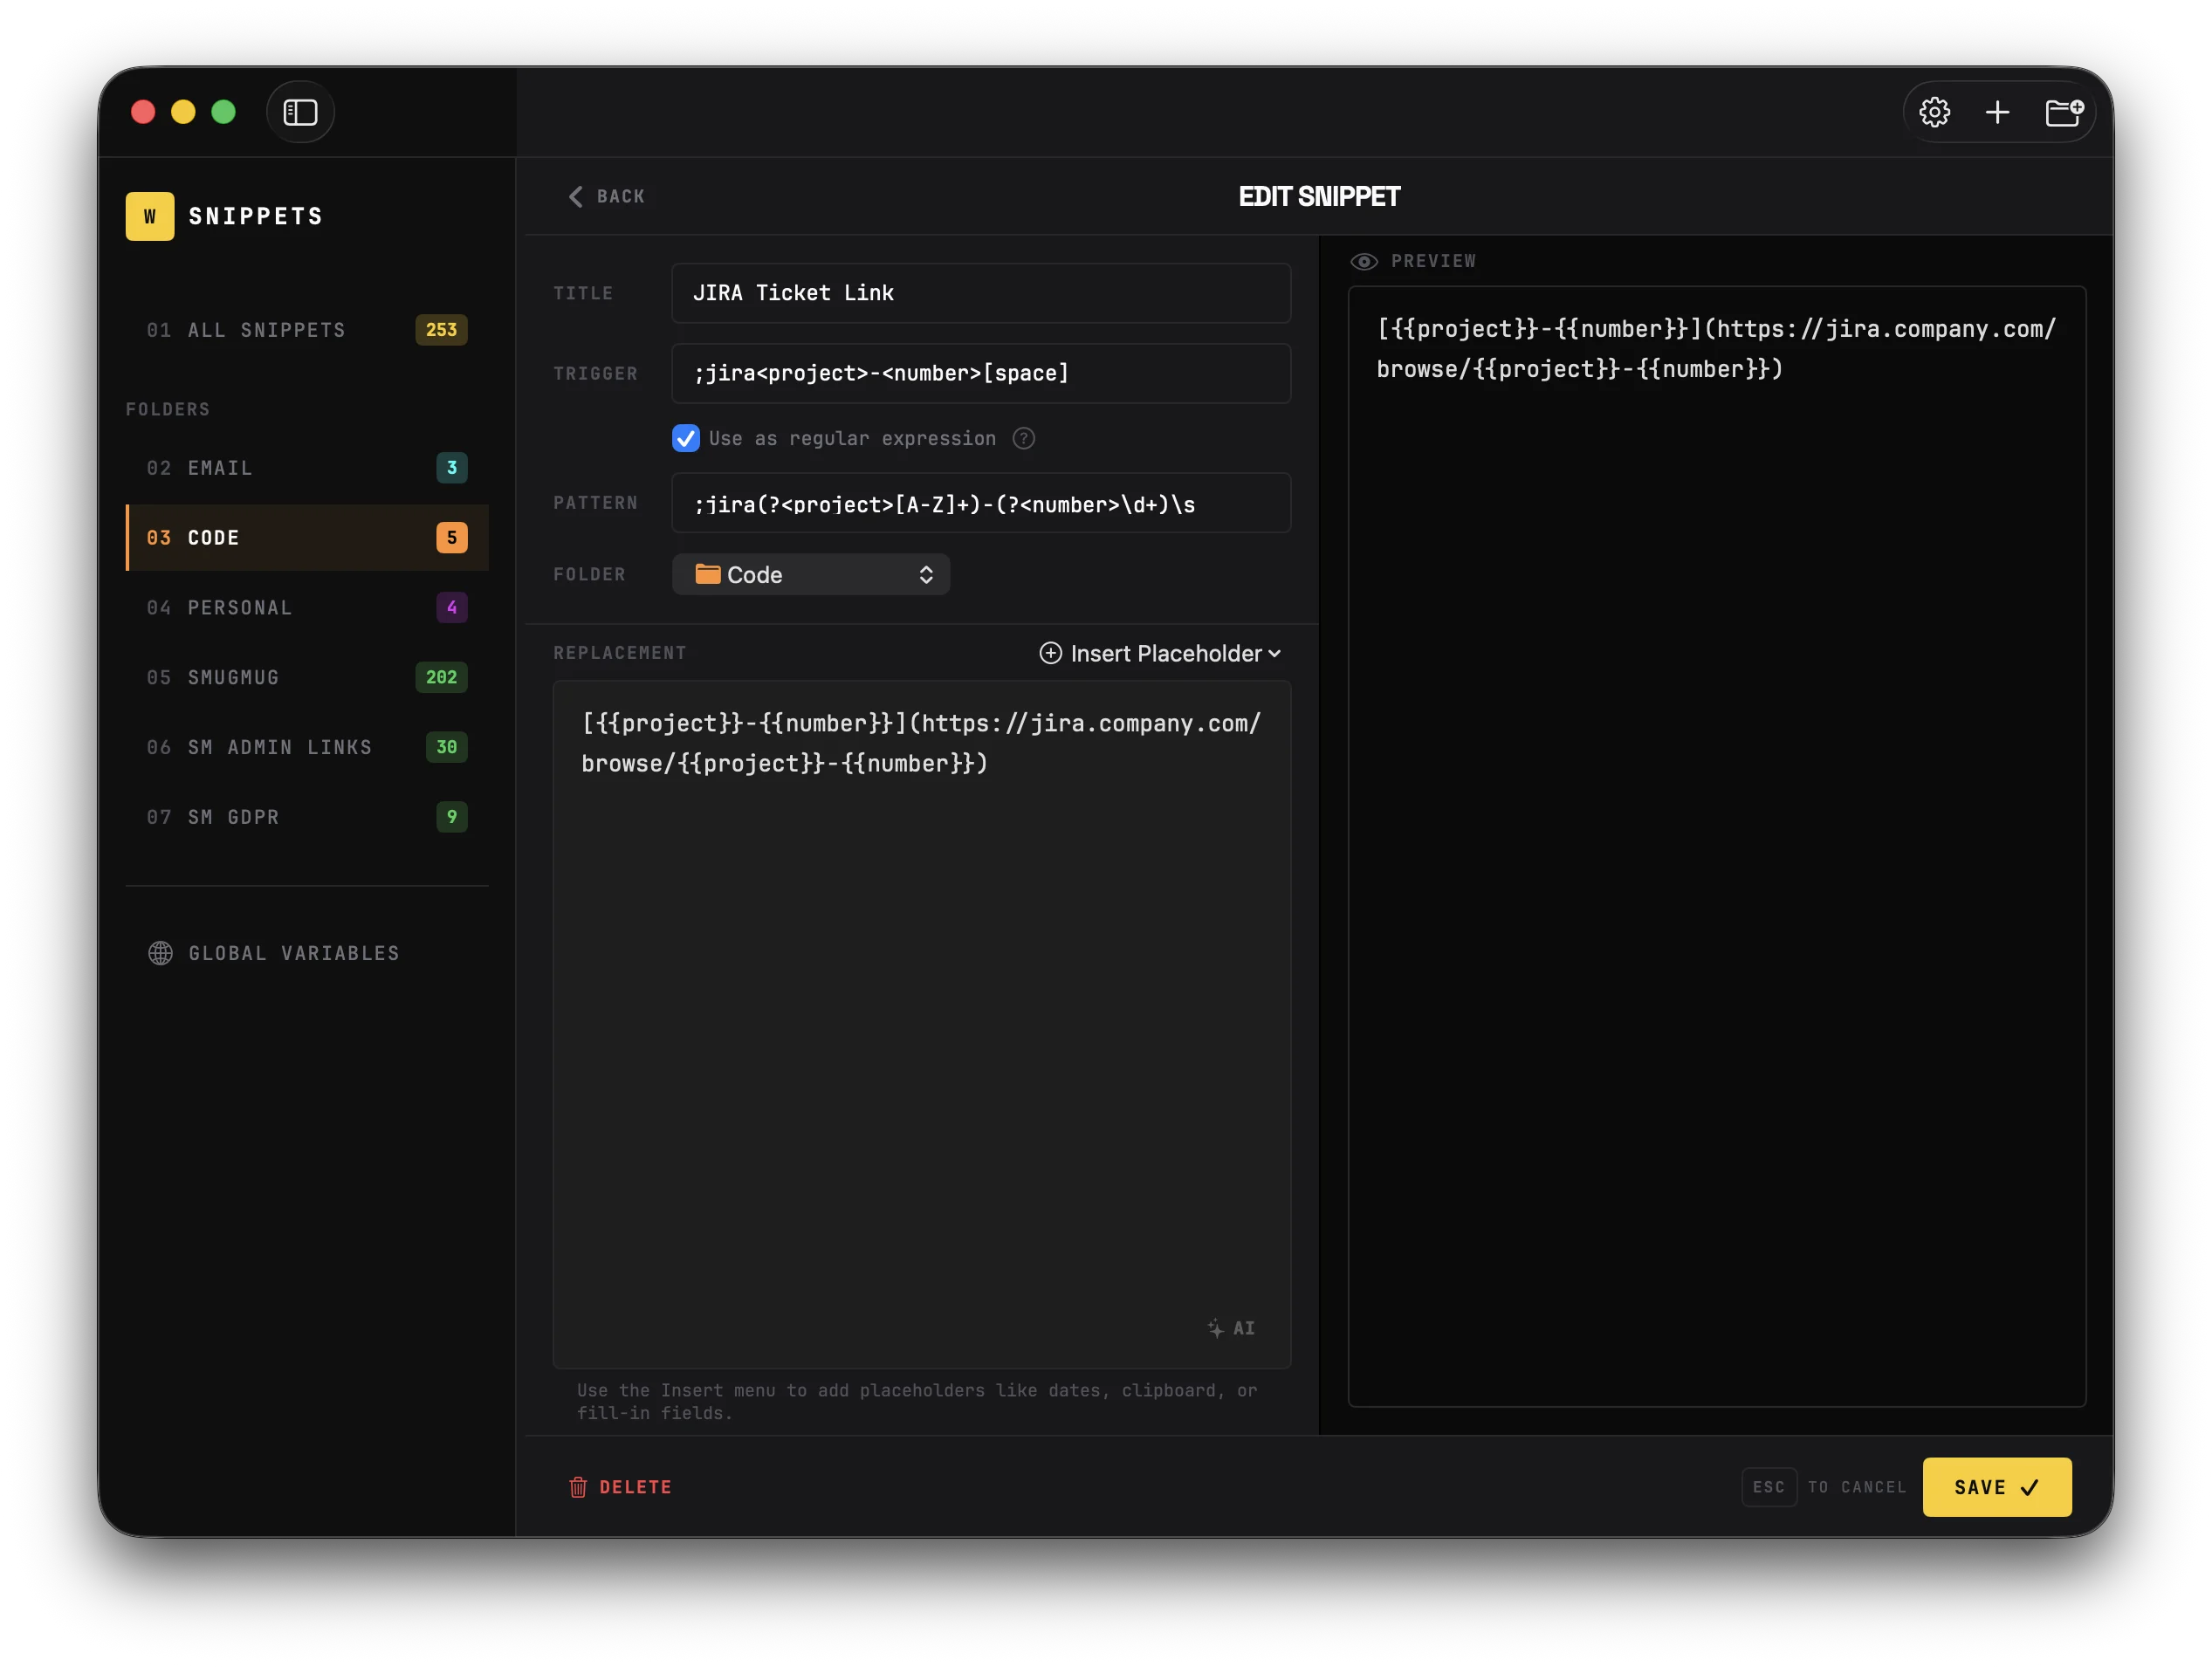Toggle the Preview eye icon
This screenshot has width=2212, height=1667.
pos(1364,261)
